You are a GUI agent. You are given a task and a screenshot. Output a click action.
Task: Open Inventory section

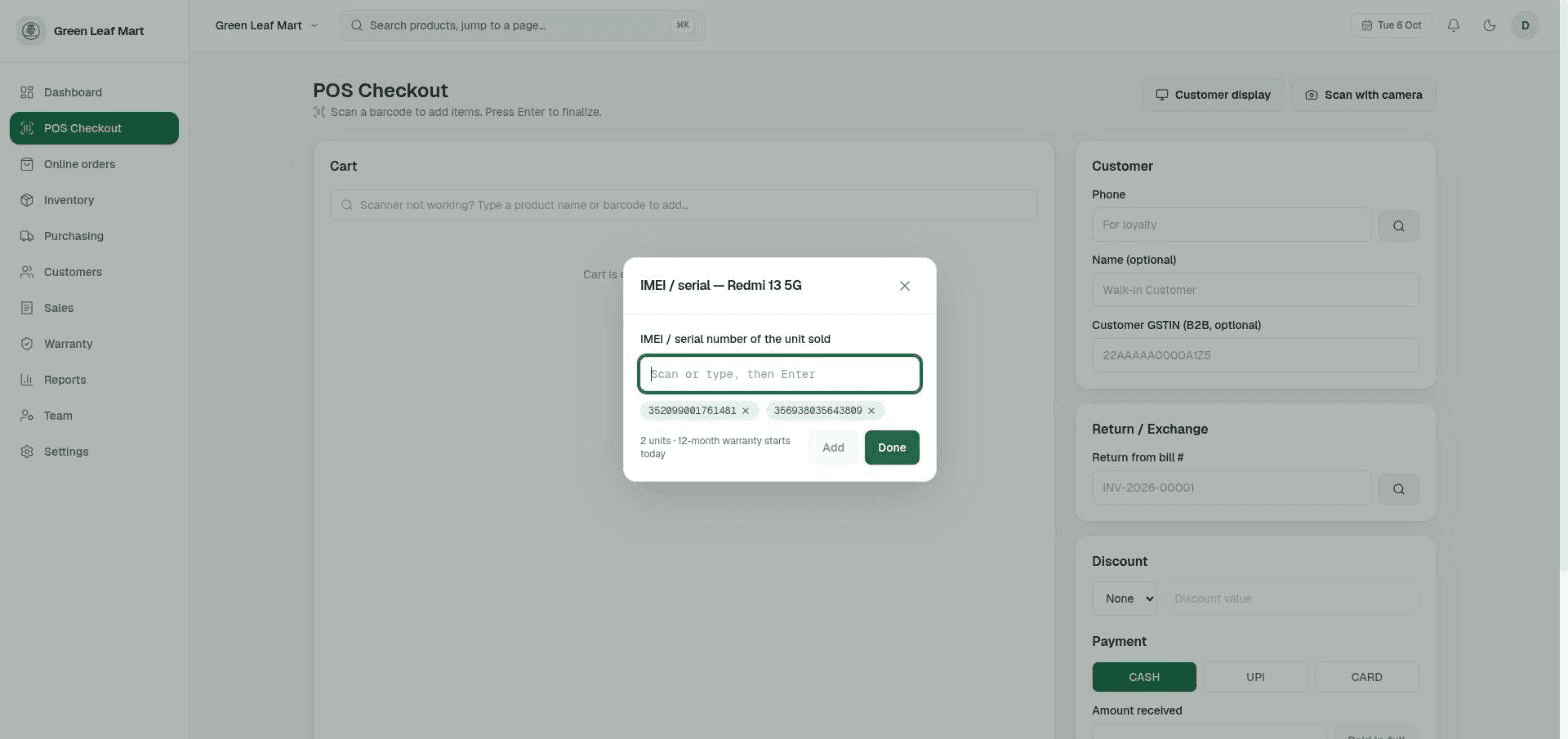click(x=94, y=200)
